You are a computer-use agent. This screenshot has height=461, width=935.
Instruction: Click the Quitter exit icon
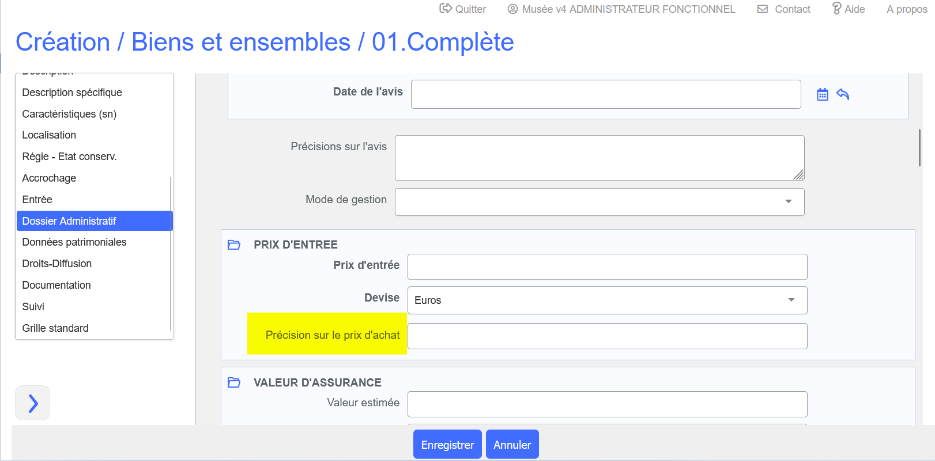pyautogui.click(x=445, y=9)
